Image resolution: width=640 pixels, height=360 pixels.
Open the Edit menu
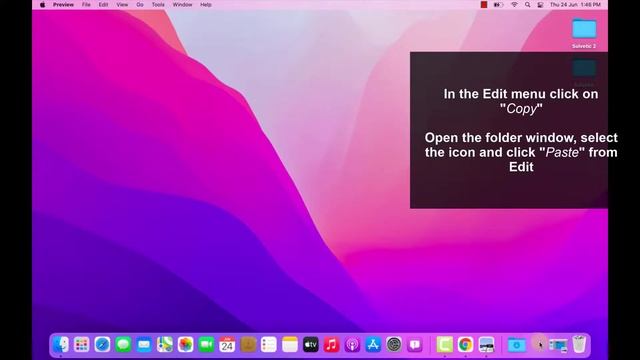pyautogui.click(x=103, y=5)
